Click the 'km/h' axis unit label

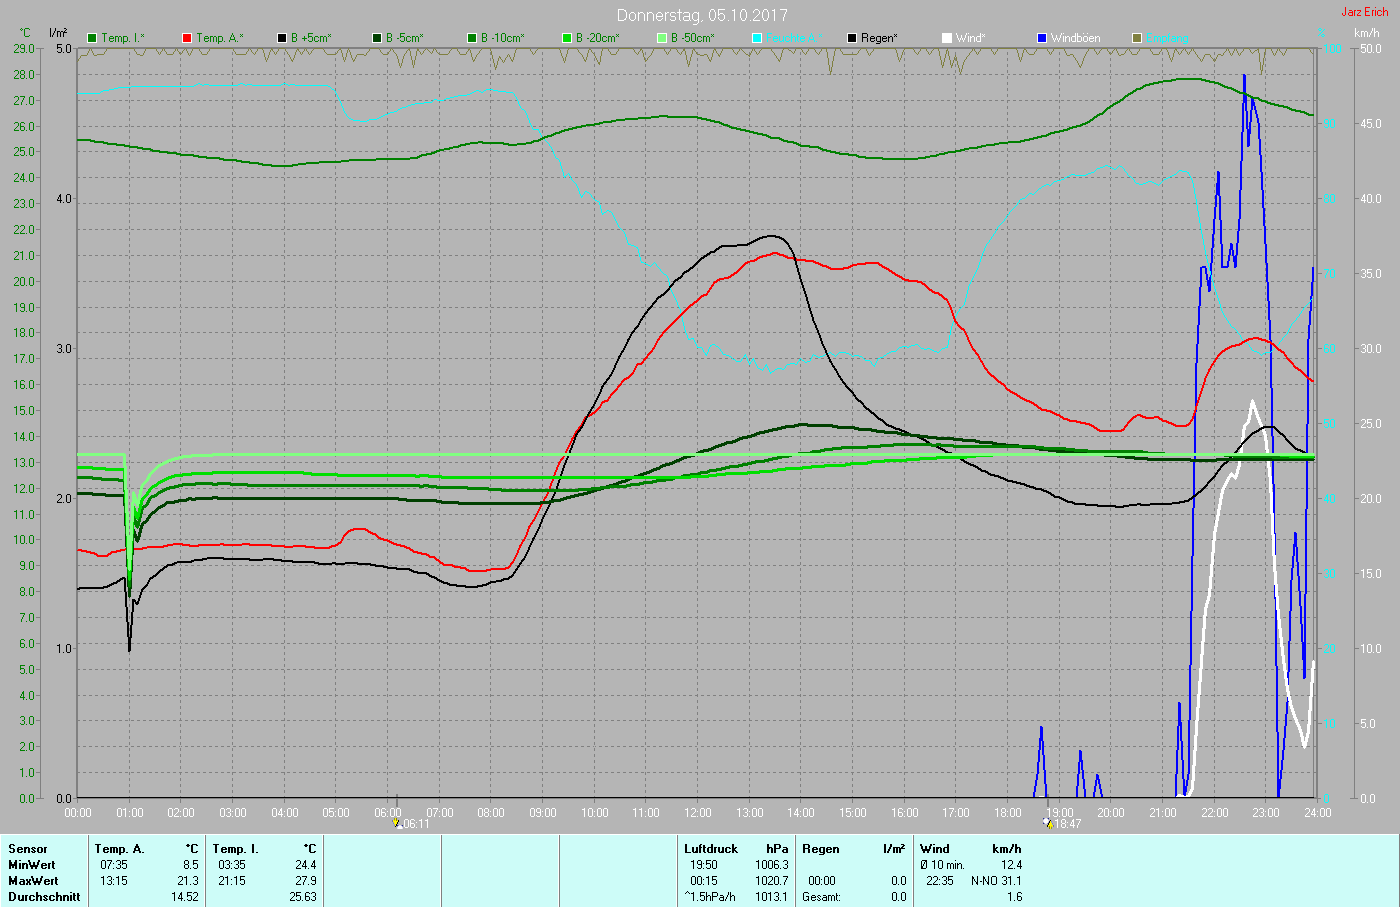click(x=1367, y=33)
